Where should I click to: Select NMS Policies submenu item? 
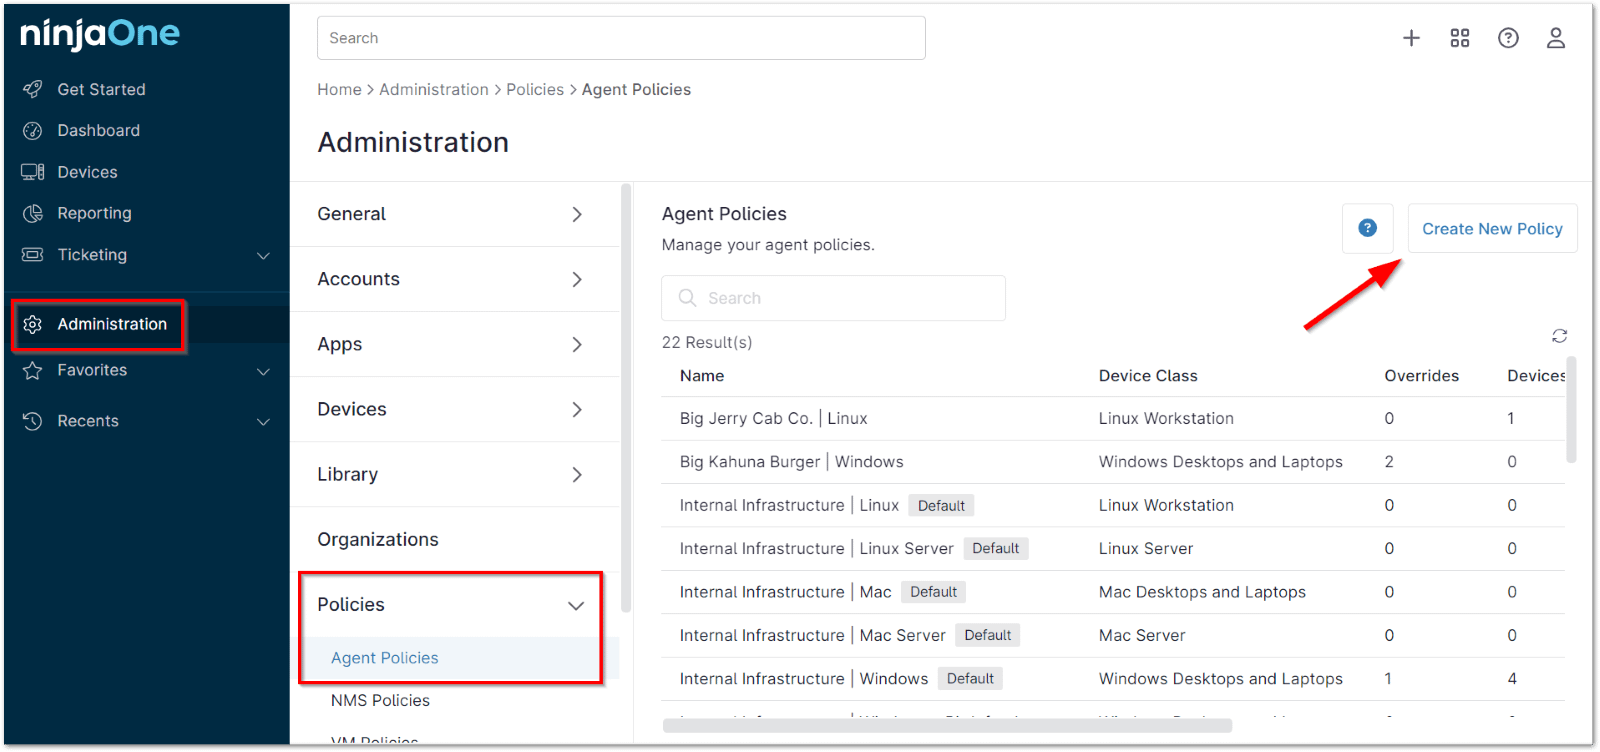click(x=380, y=701)
